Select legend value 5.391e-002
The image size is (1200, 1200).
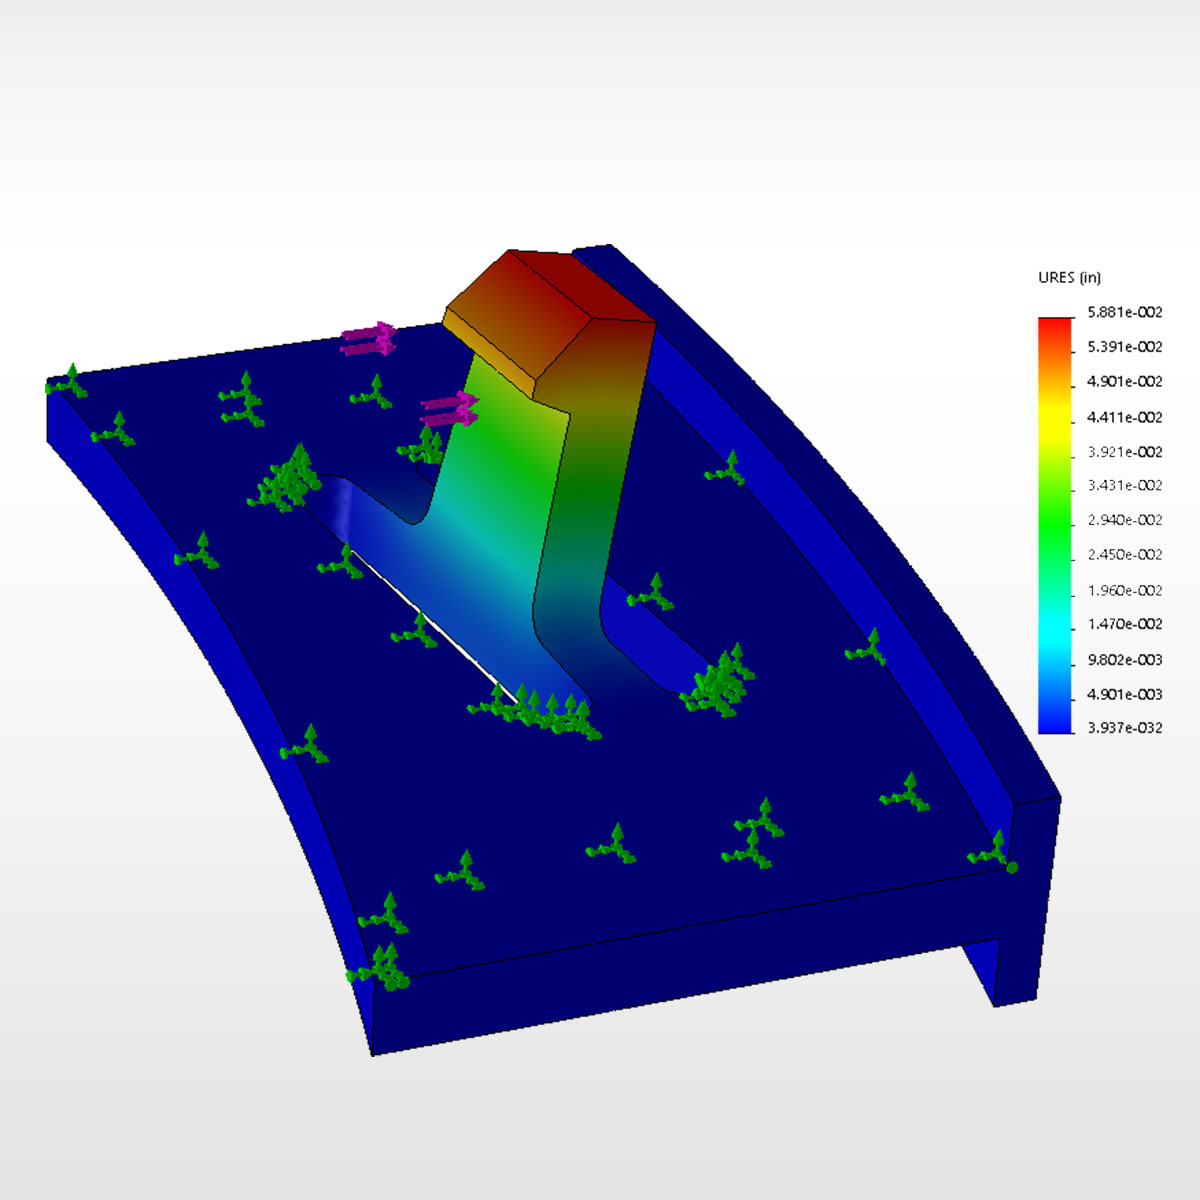coord(1125,347)
